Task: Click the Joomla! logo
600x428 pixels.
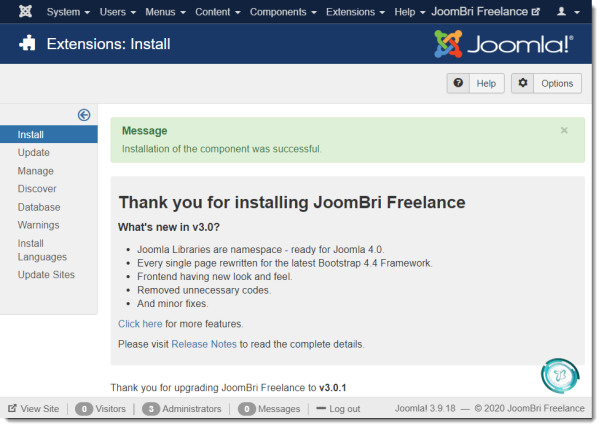Action: [504, 44]
